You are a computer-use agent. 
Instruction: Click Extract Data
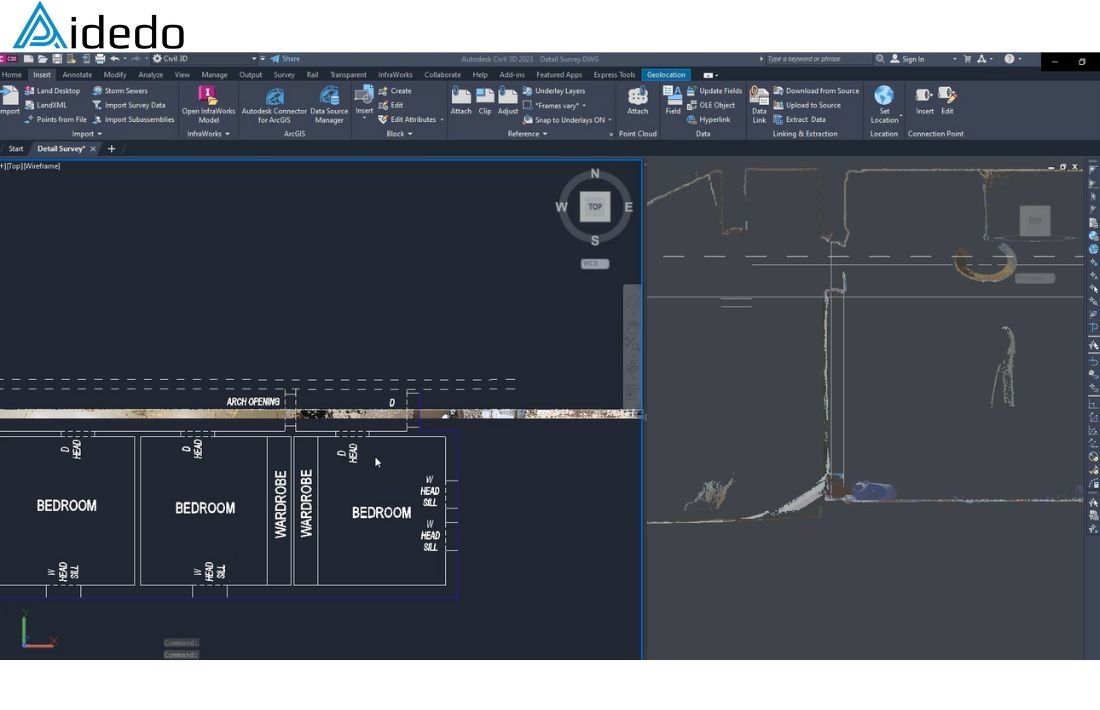(x=800, y=119)
